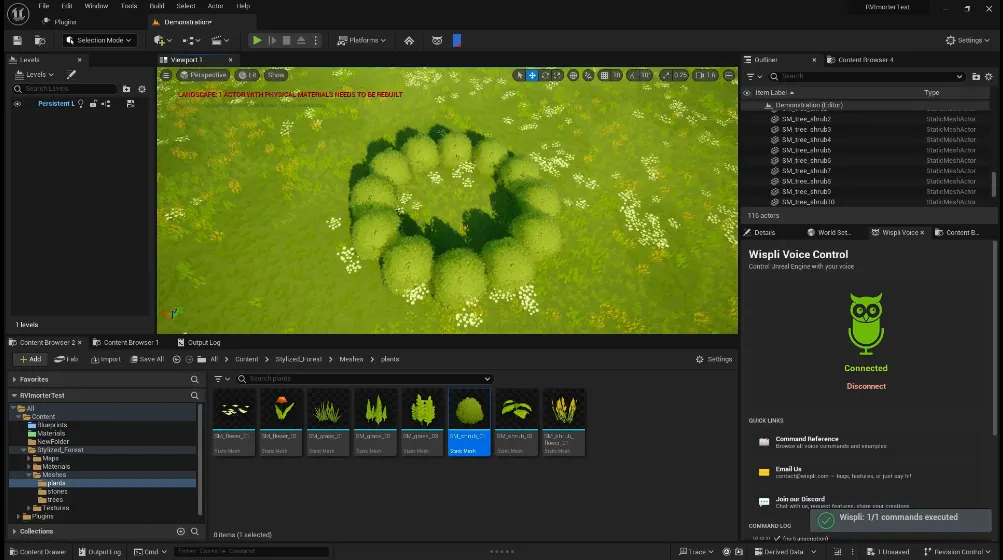Switch to the Output Log tab

point(202,343)
